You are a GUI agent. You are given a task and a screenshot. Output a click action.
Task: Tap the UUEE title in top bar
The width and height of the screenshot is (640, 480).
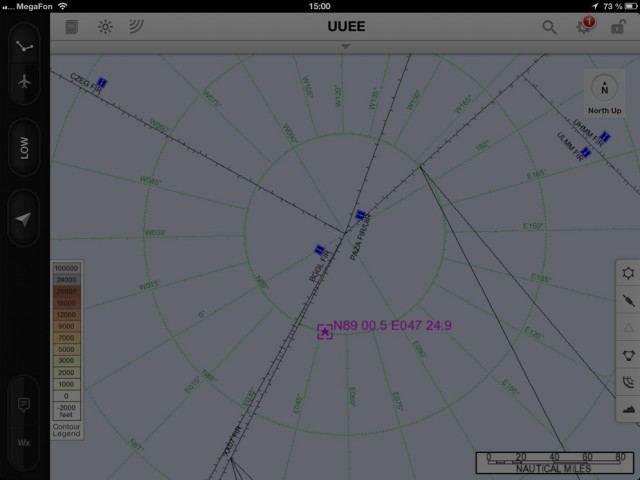[x=346, y=27]
